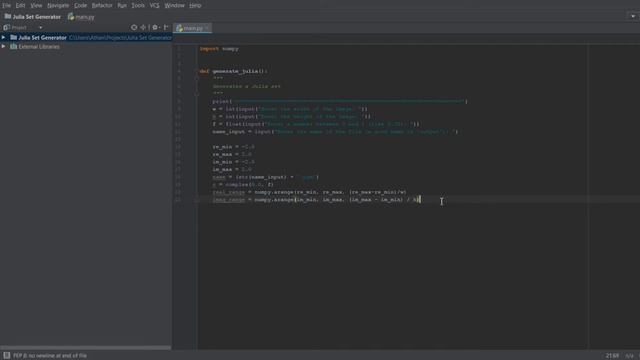Expand External Libraries node
640x360 pixels.
(4, 47)
